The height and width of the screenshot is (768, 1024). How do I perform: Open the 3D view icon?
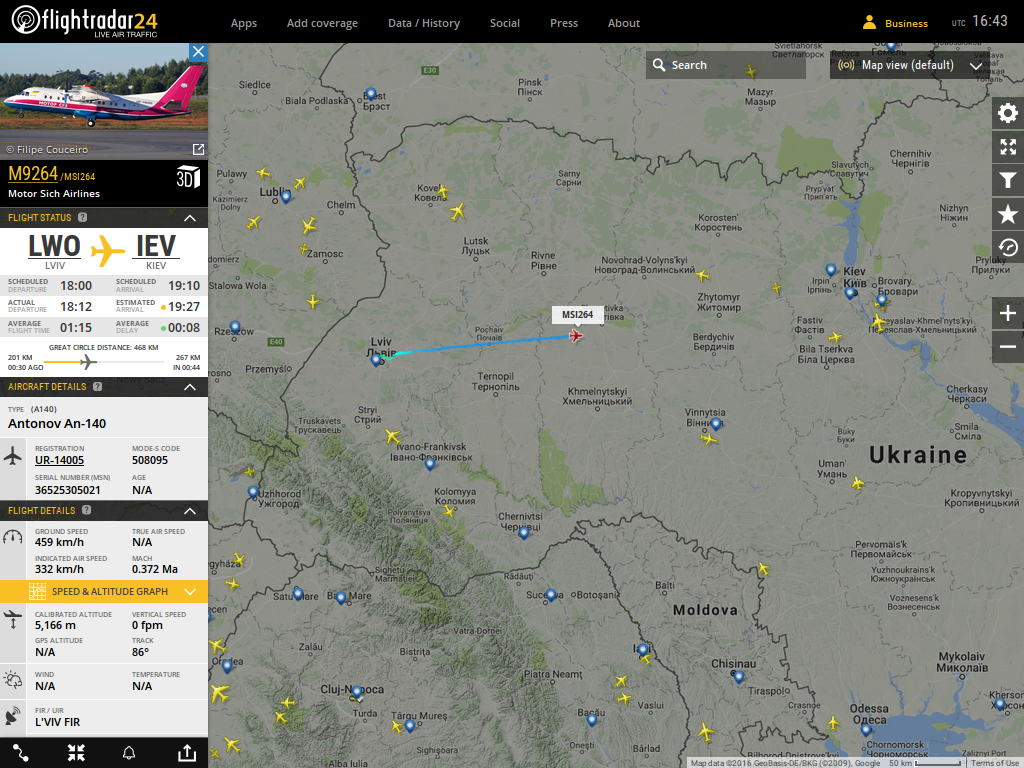188,177
